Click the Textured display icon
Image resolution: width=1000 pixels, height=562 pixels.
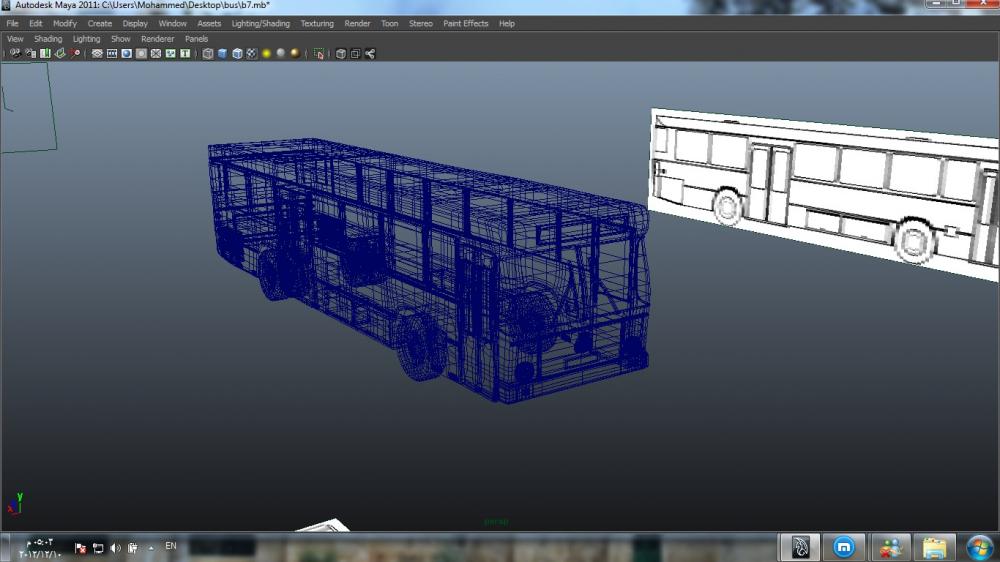(252, 54)
